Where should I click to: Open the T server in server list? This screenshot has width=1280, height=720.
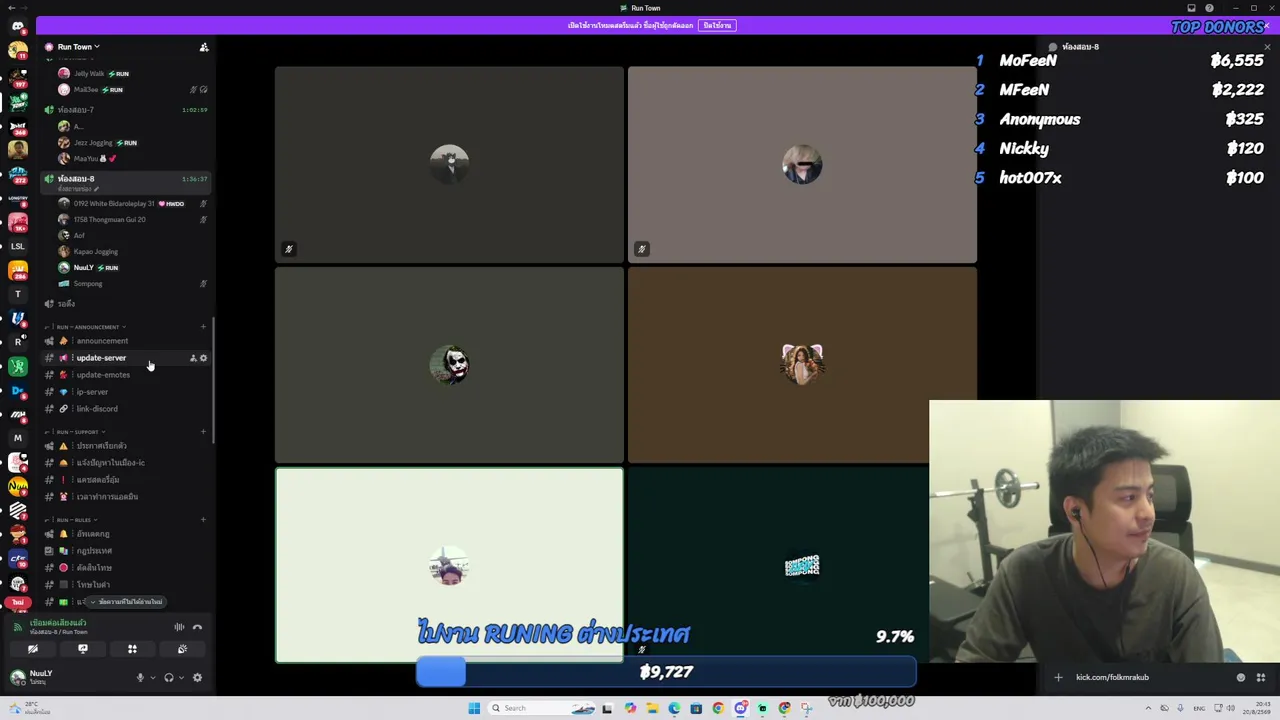pos(17,294)
